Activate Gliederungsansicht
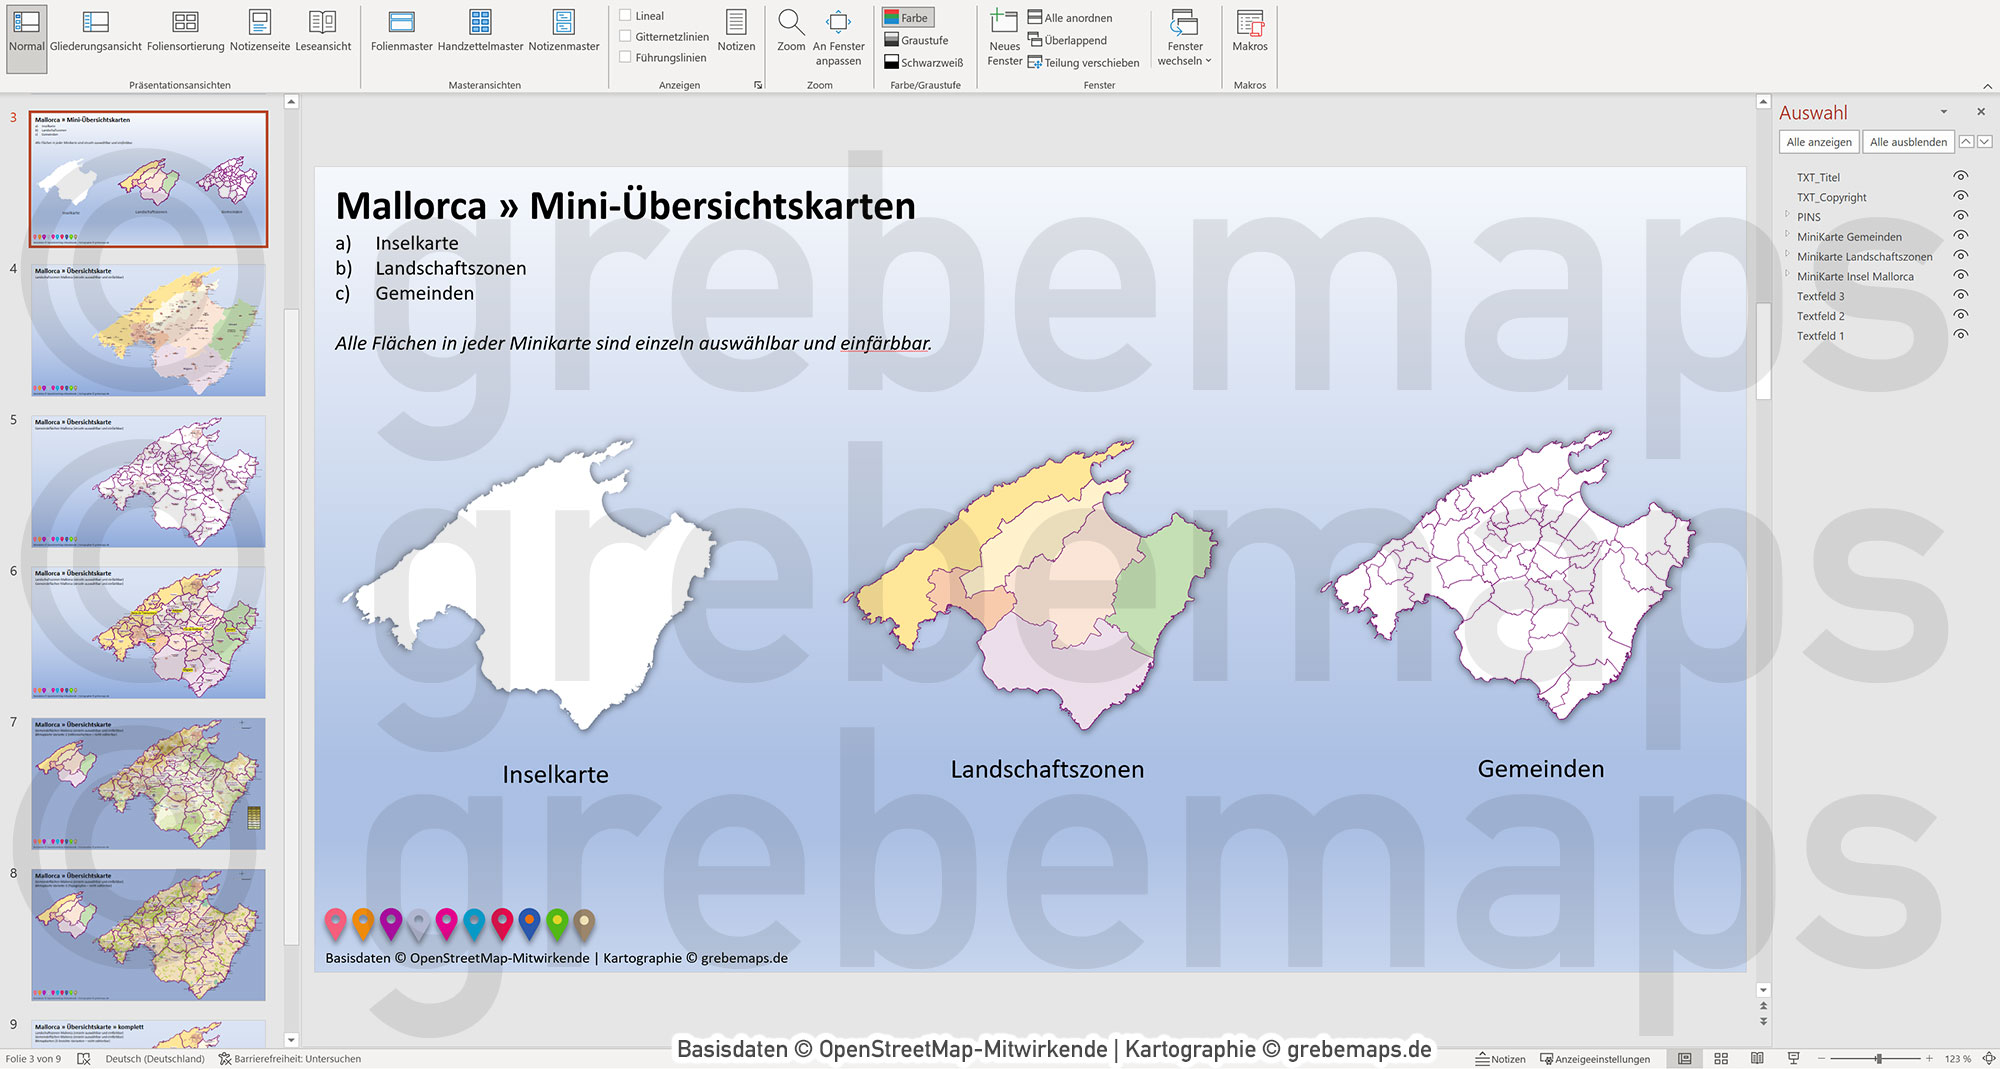Viewport: 2000px width, 1069px height. [x=95, y=30]
